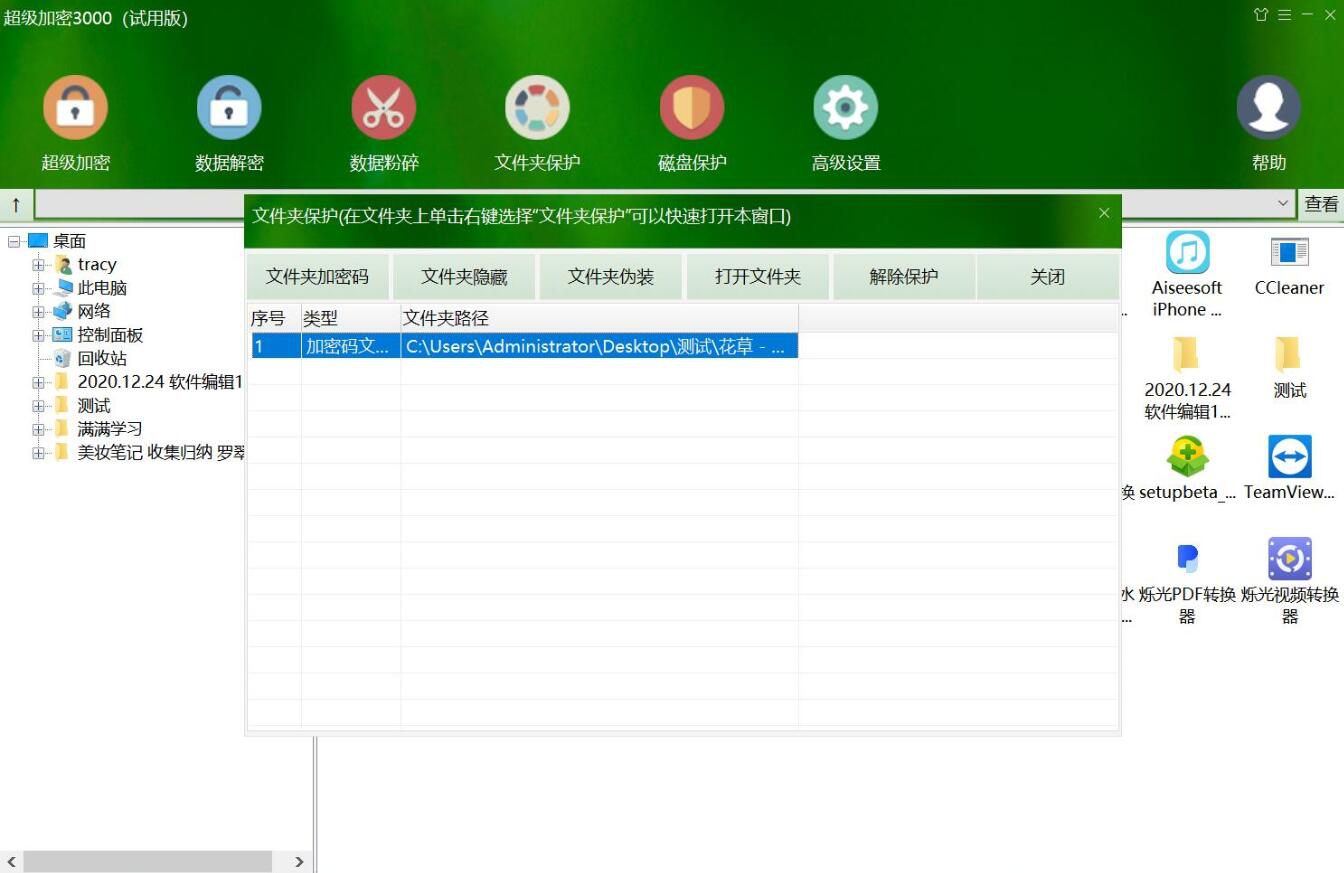Expand the 测试 tree node
The image size is (1344, 873).
(38, 405)
